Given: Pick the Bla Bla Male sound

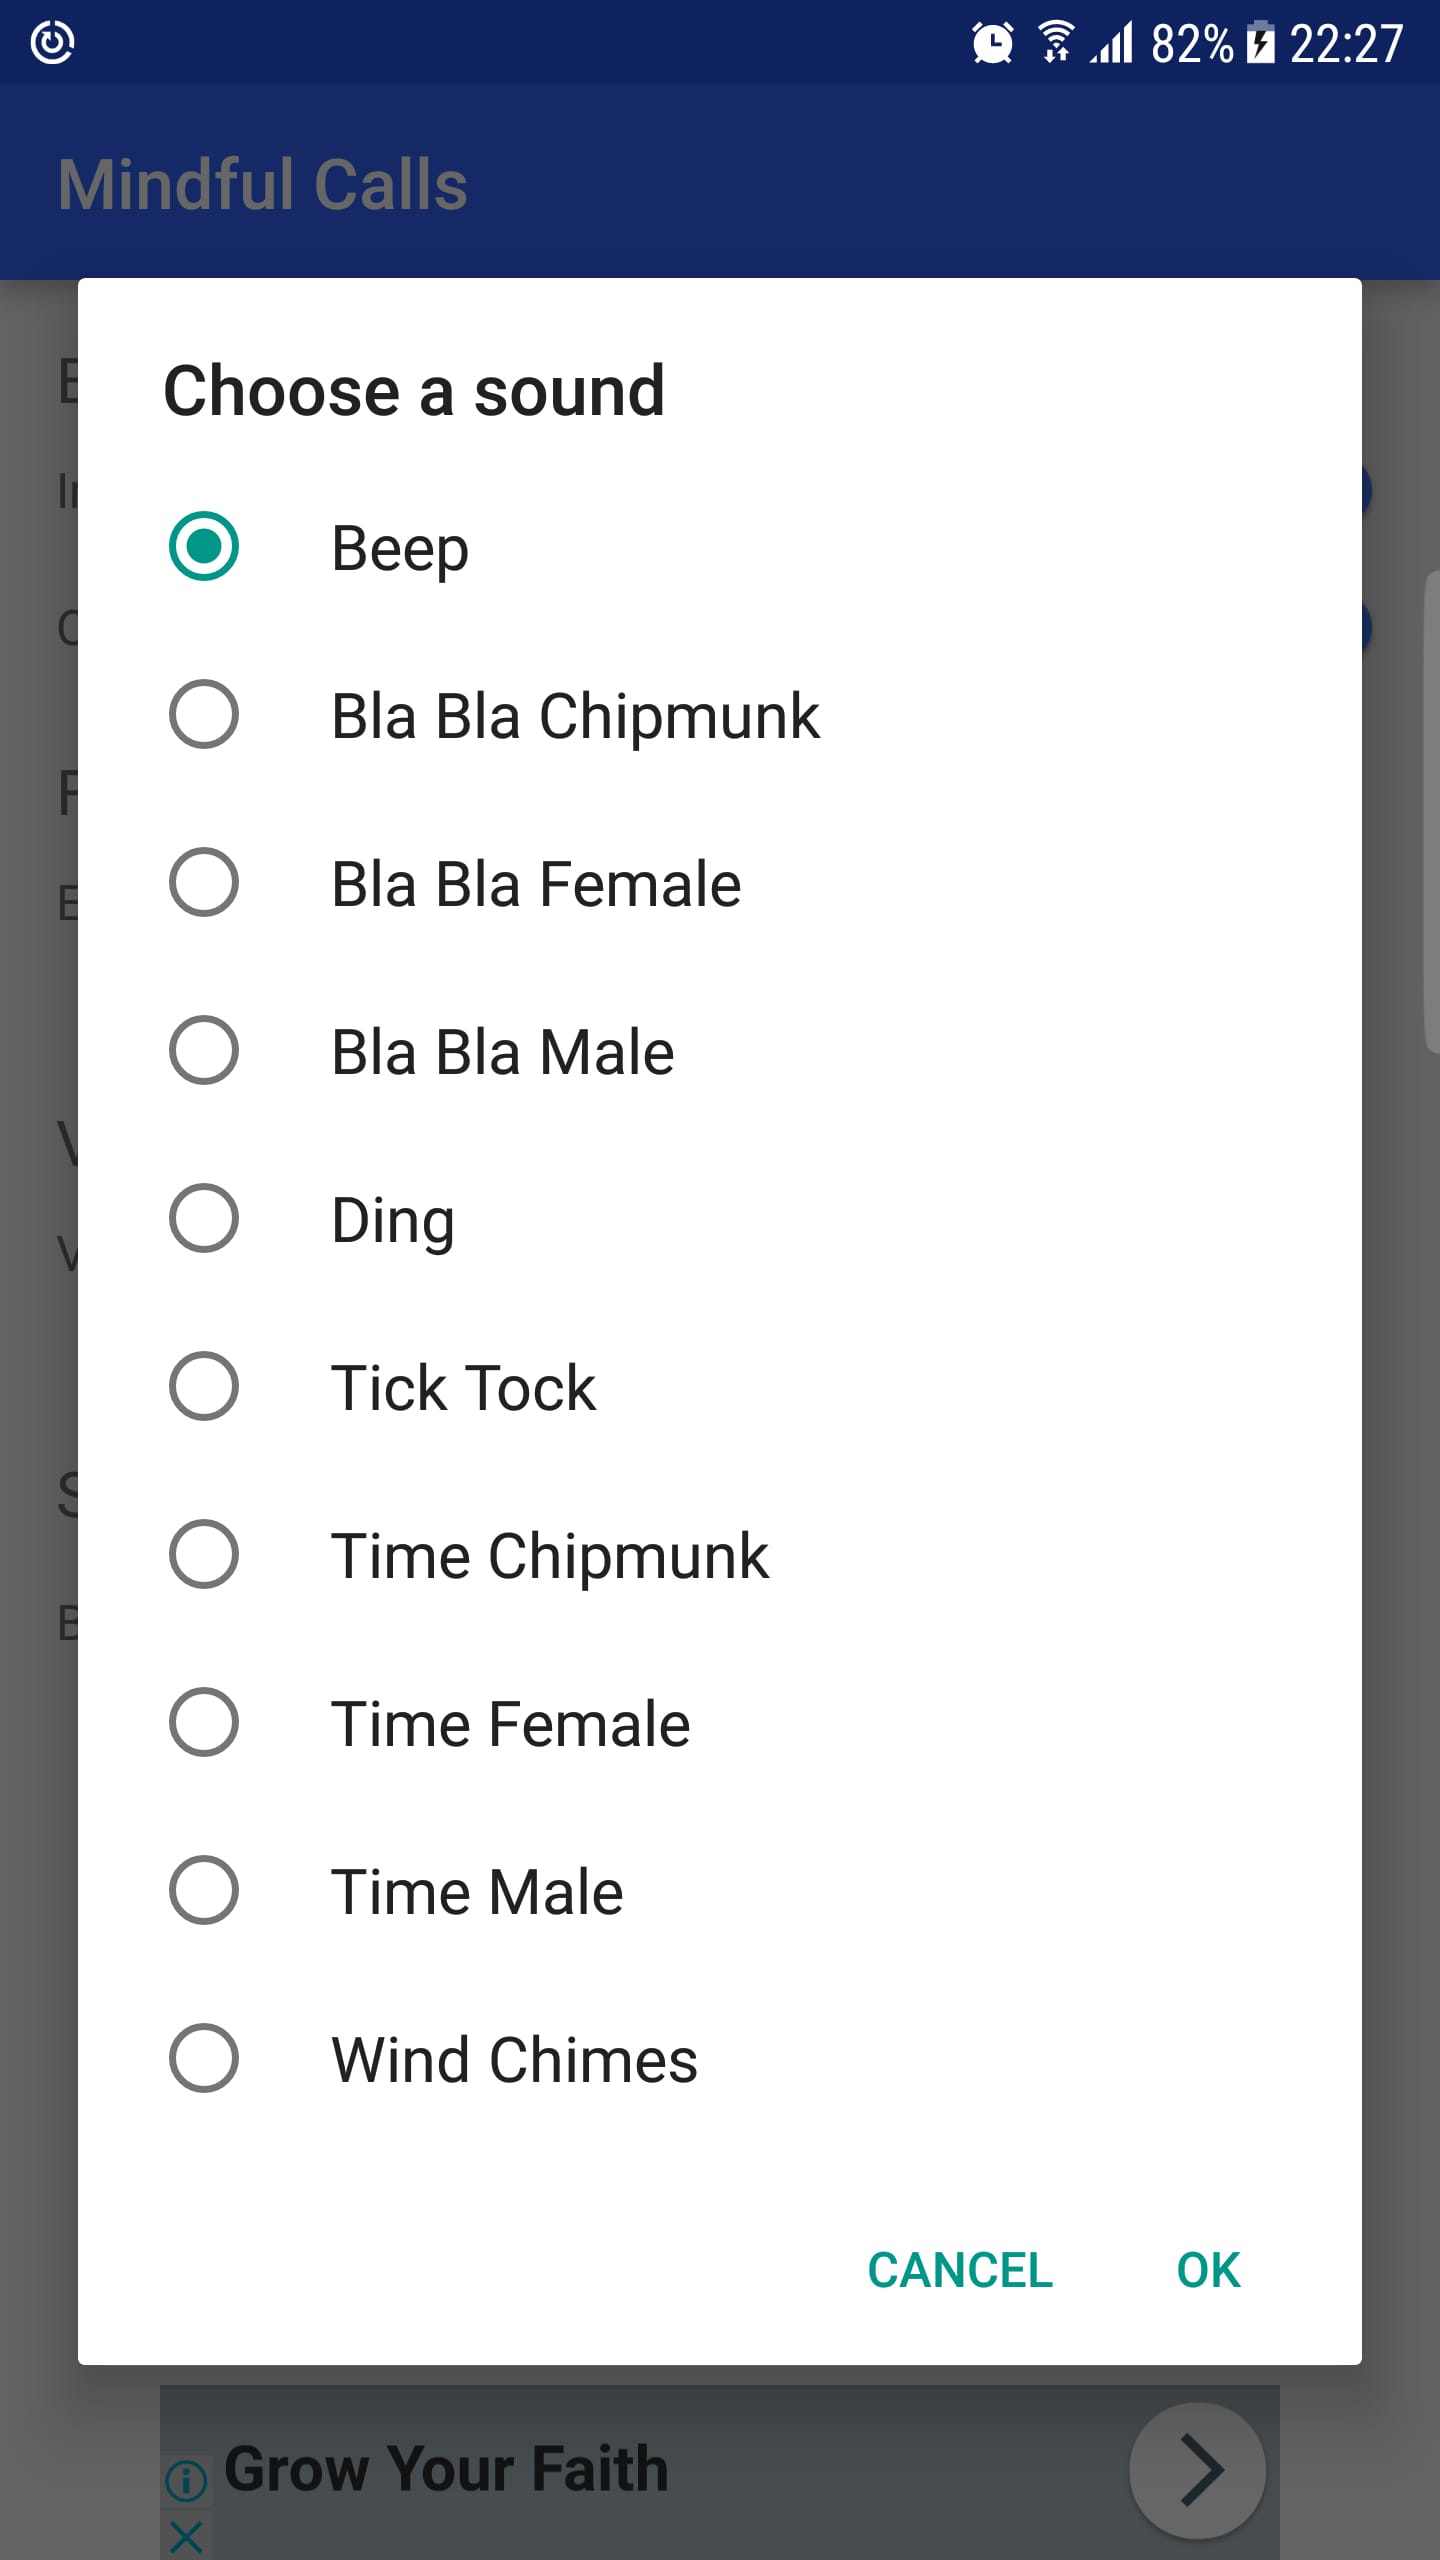Looking at the screenshot, I should click(204, 1050).
